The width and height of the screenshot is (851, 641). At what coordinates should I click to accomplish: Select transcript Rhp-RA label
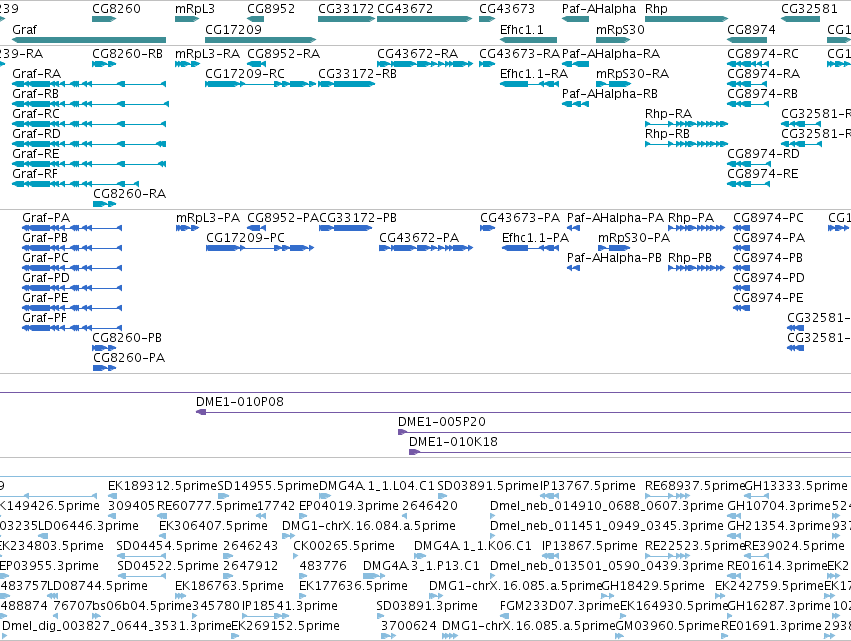668,113
